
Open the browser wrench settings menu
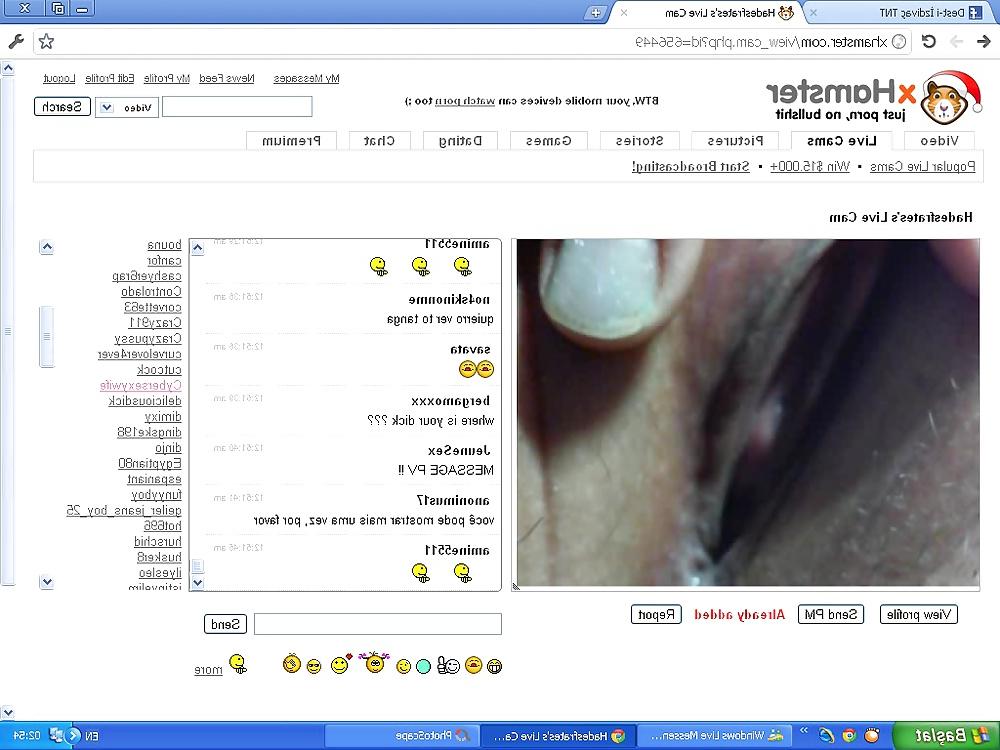[x=16, y=42]
